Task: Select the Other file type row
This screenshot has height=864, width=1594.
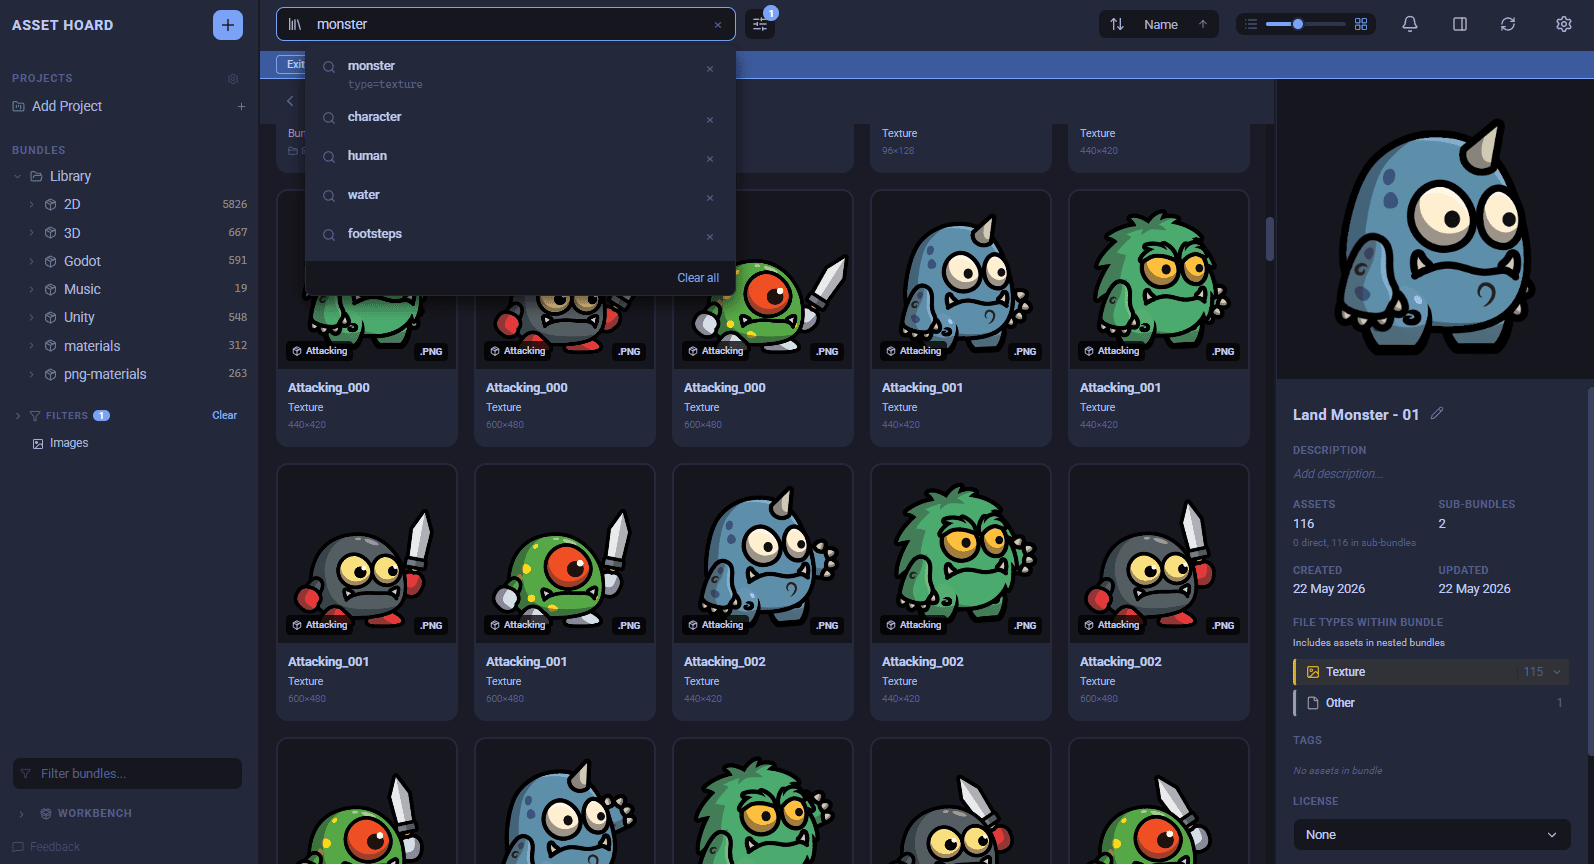Action: click(1431, 703)
